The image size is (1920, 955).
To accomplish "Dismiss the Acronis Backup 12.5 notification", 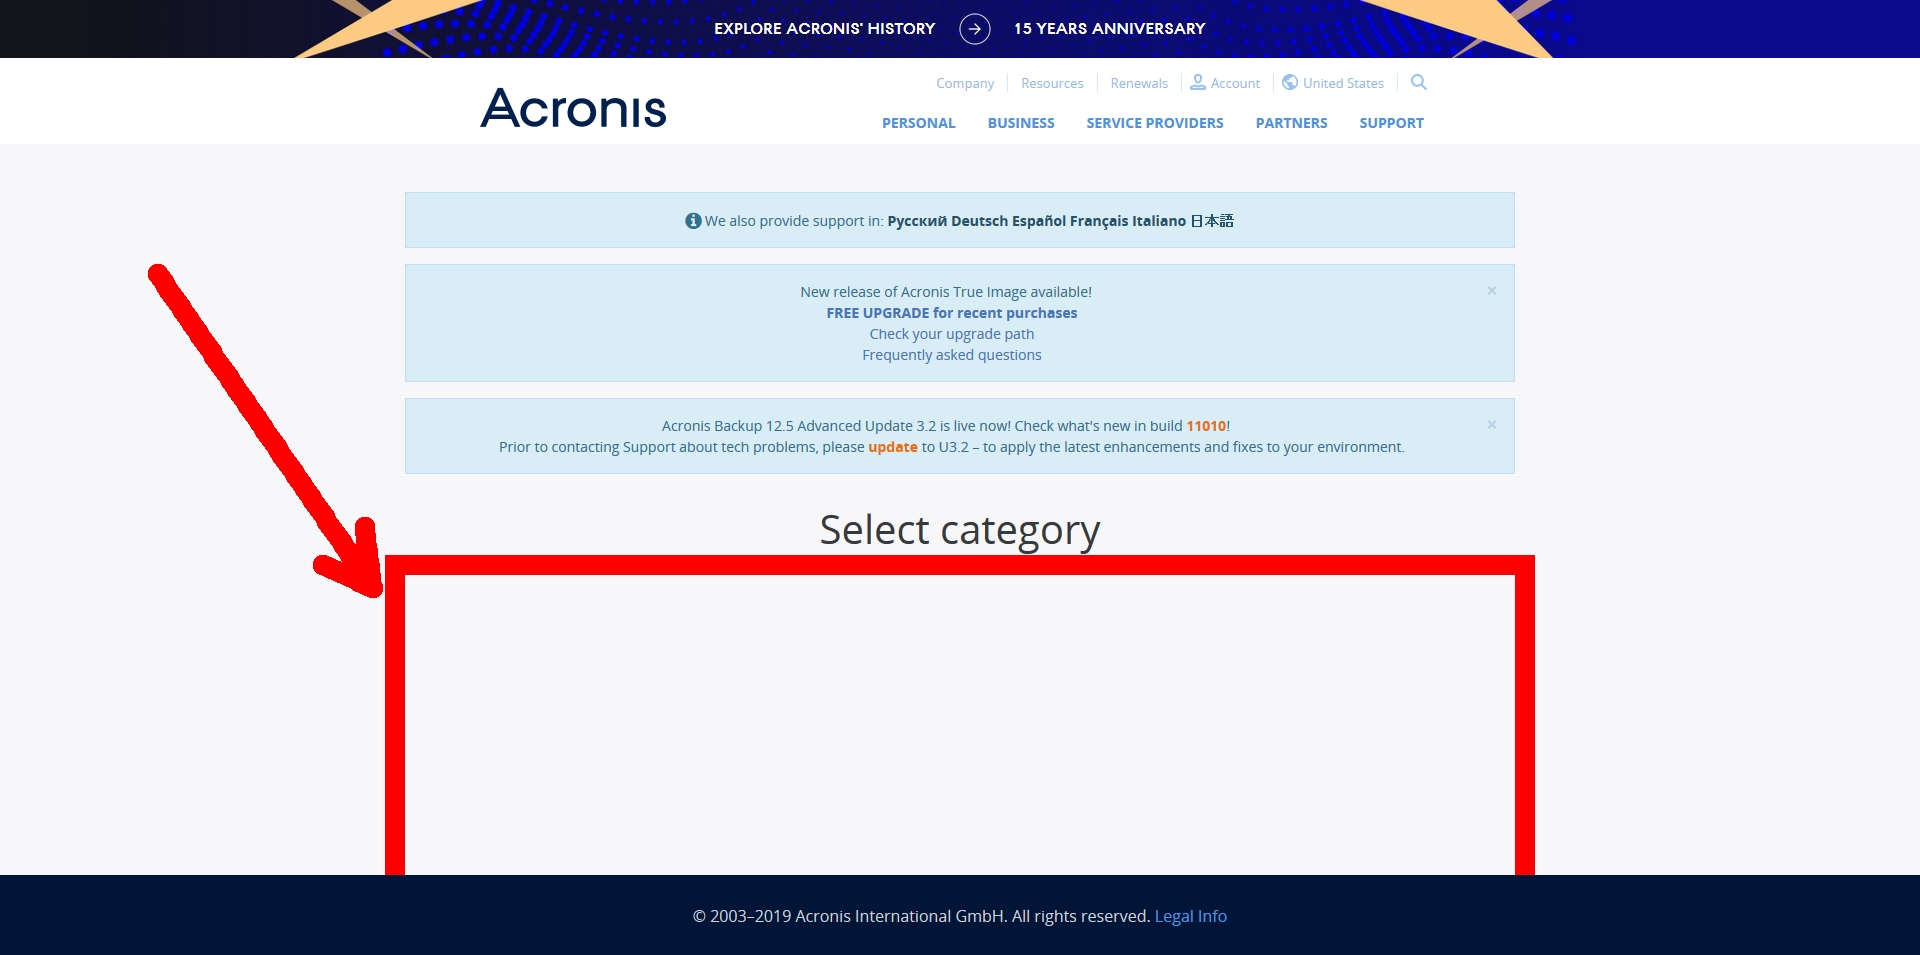I will tap(1491, 423).
